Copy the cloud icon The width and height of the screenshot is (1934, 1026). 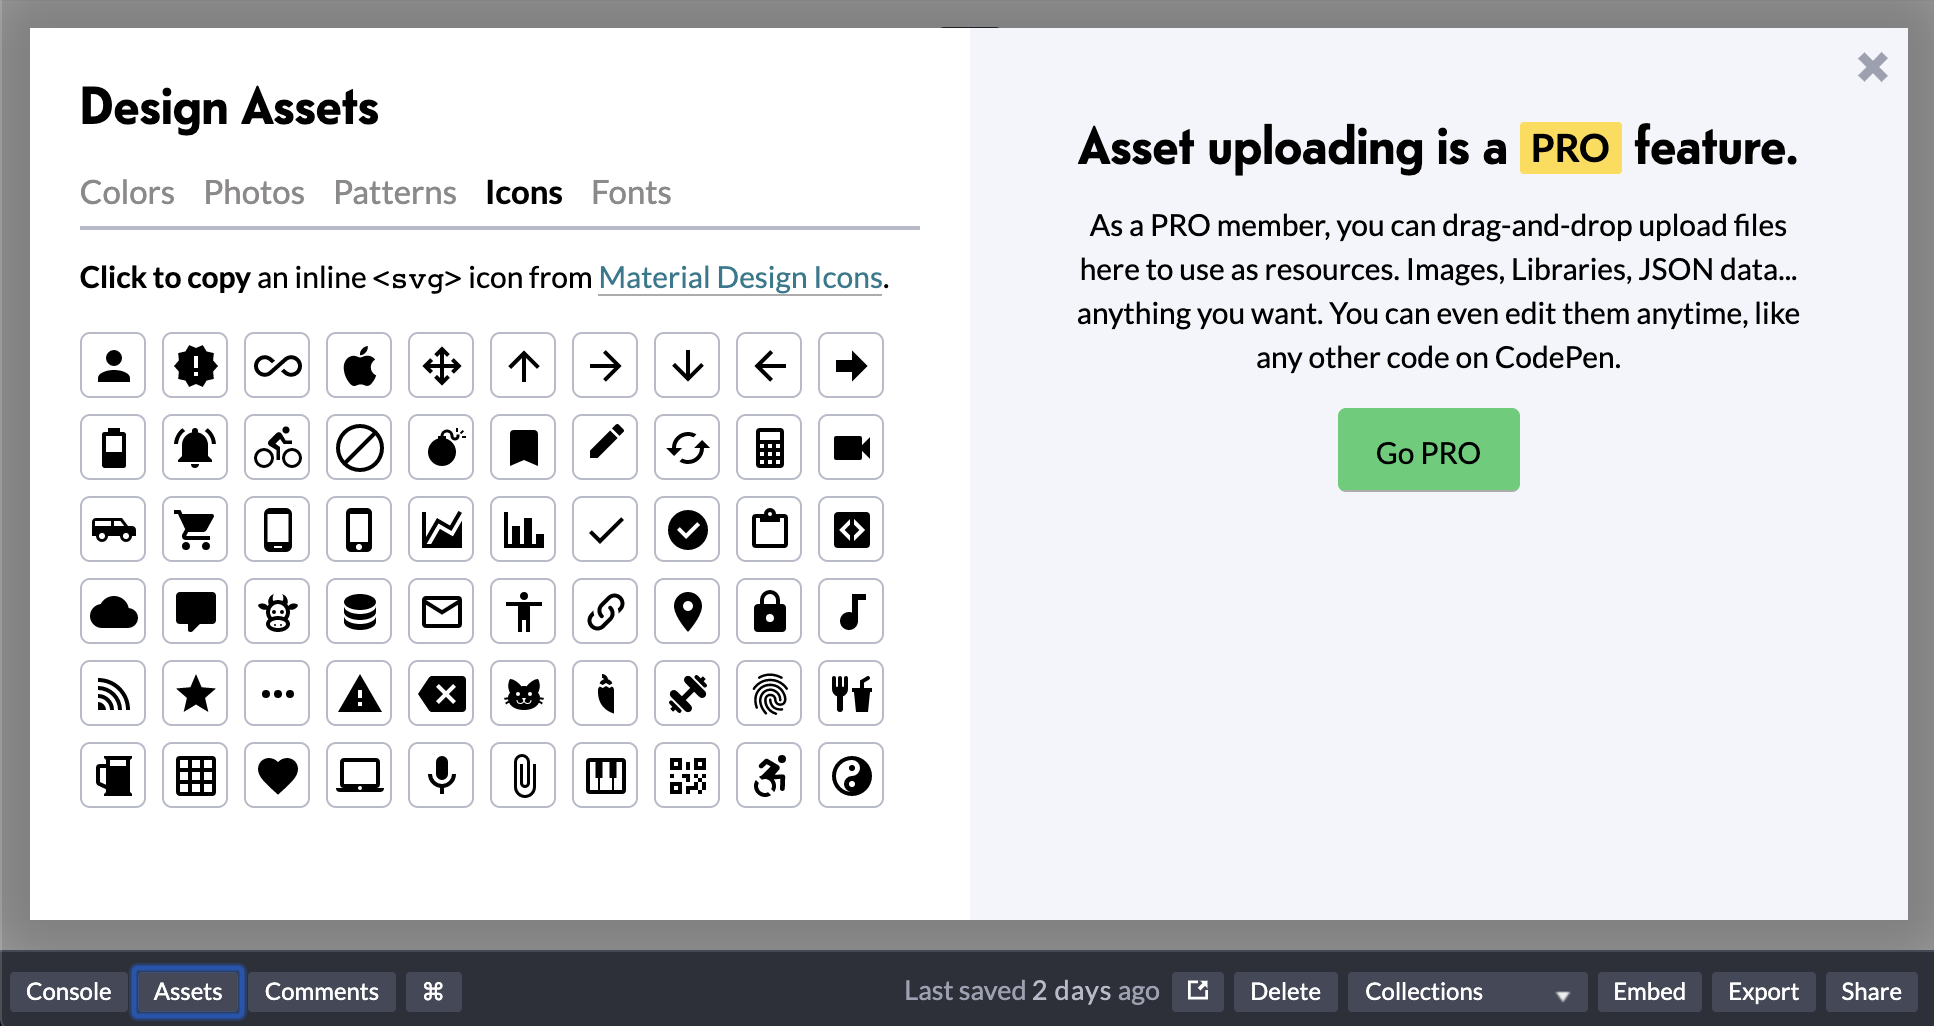click(113, 611)
